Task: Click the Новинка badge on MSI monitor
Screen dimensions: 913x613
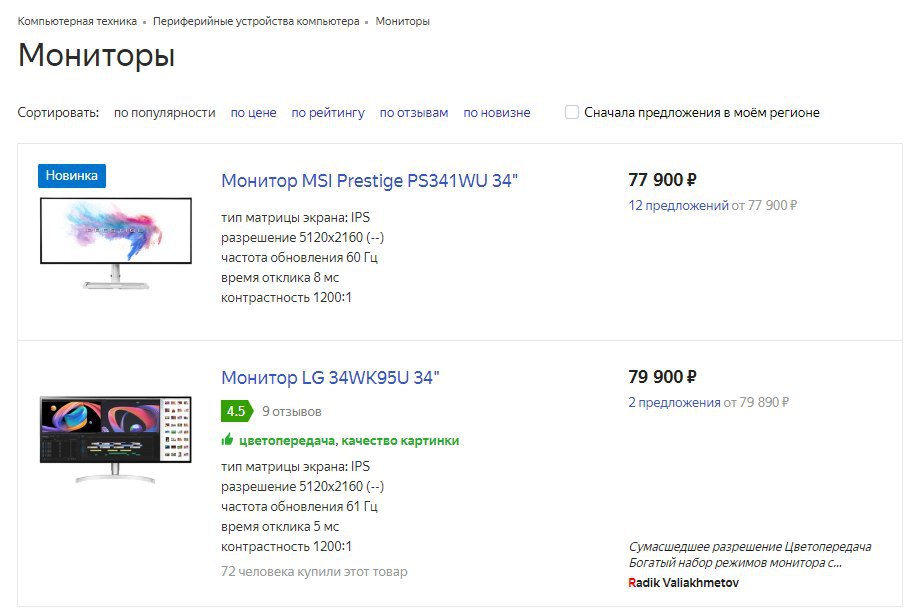Action: pos(72,176)
